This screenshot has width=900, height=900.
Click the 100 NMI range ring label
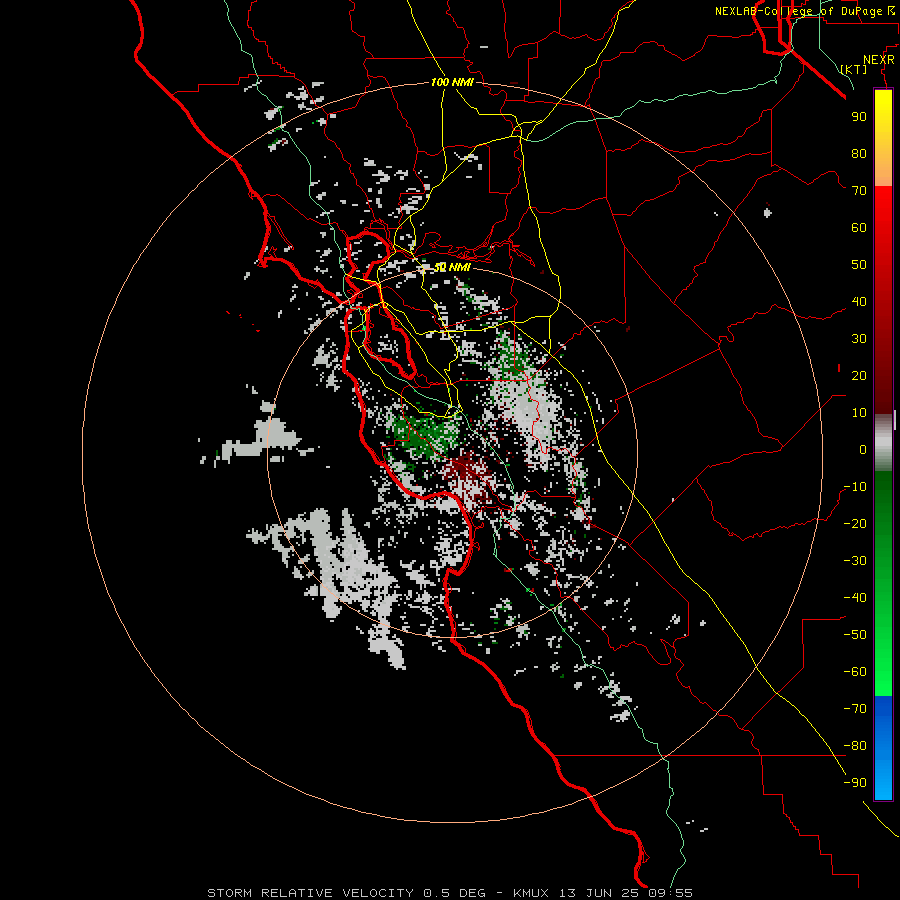452,82
